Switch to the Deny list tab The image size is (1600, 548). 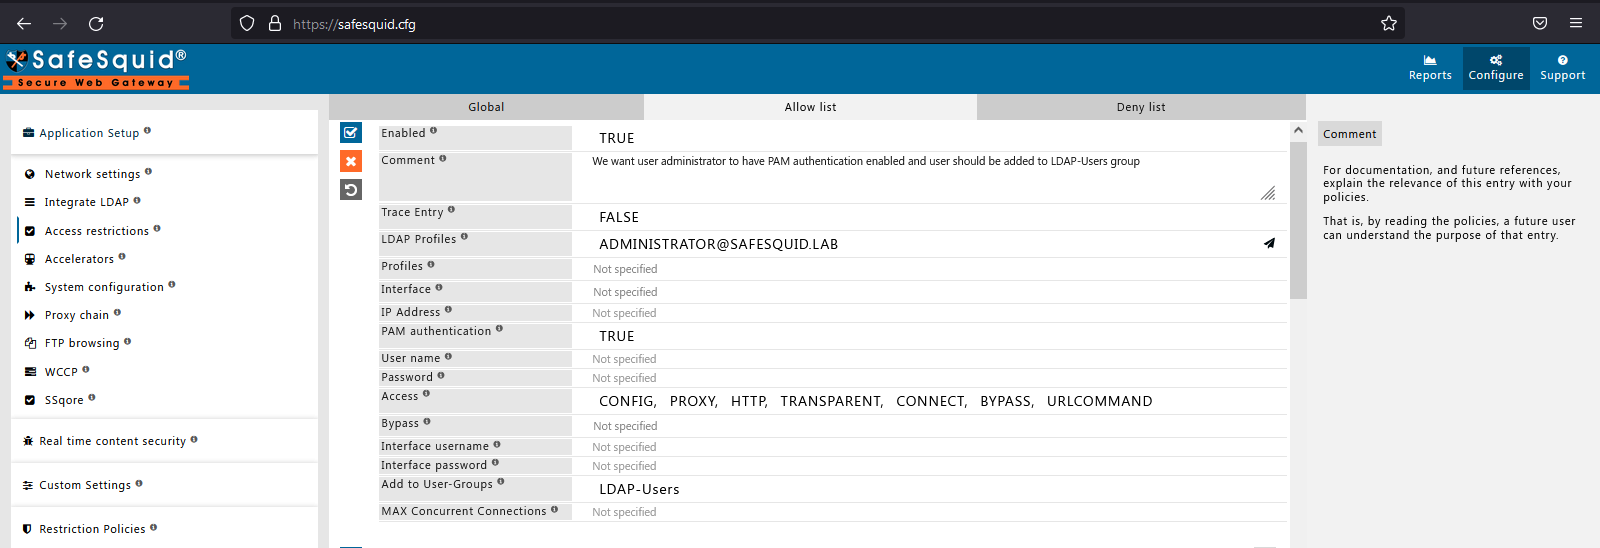click(1141, 107)
